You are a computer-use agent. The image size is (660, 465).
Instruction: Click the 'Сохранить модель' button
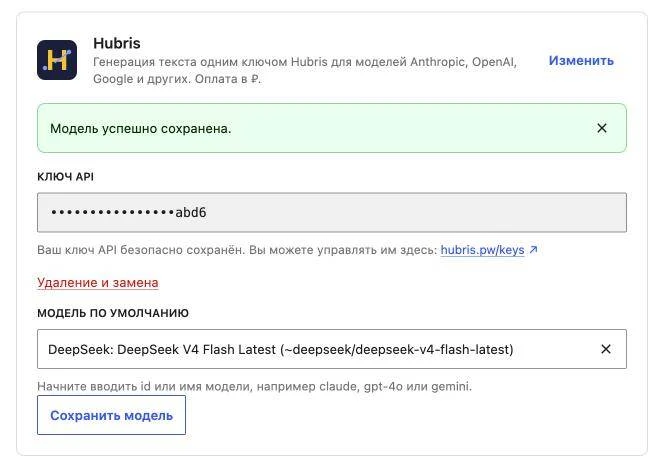coord(111,415)
